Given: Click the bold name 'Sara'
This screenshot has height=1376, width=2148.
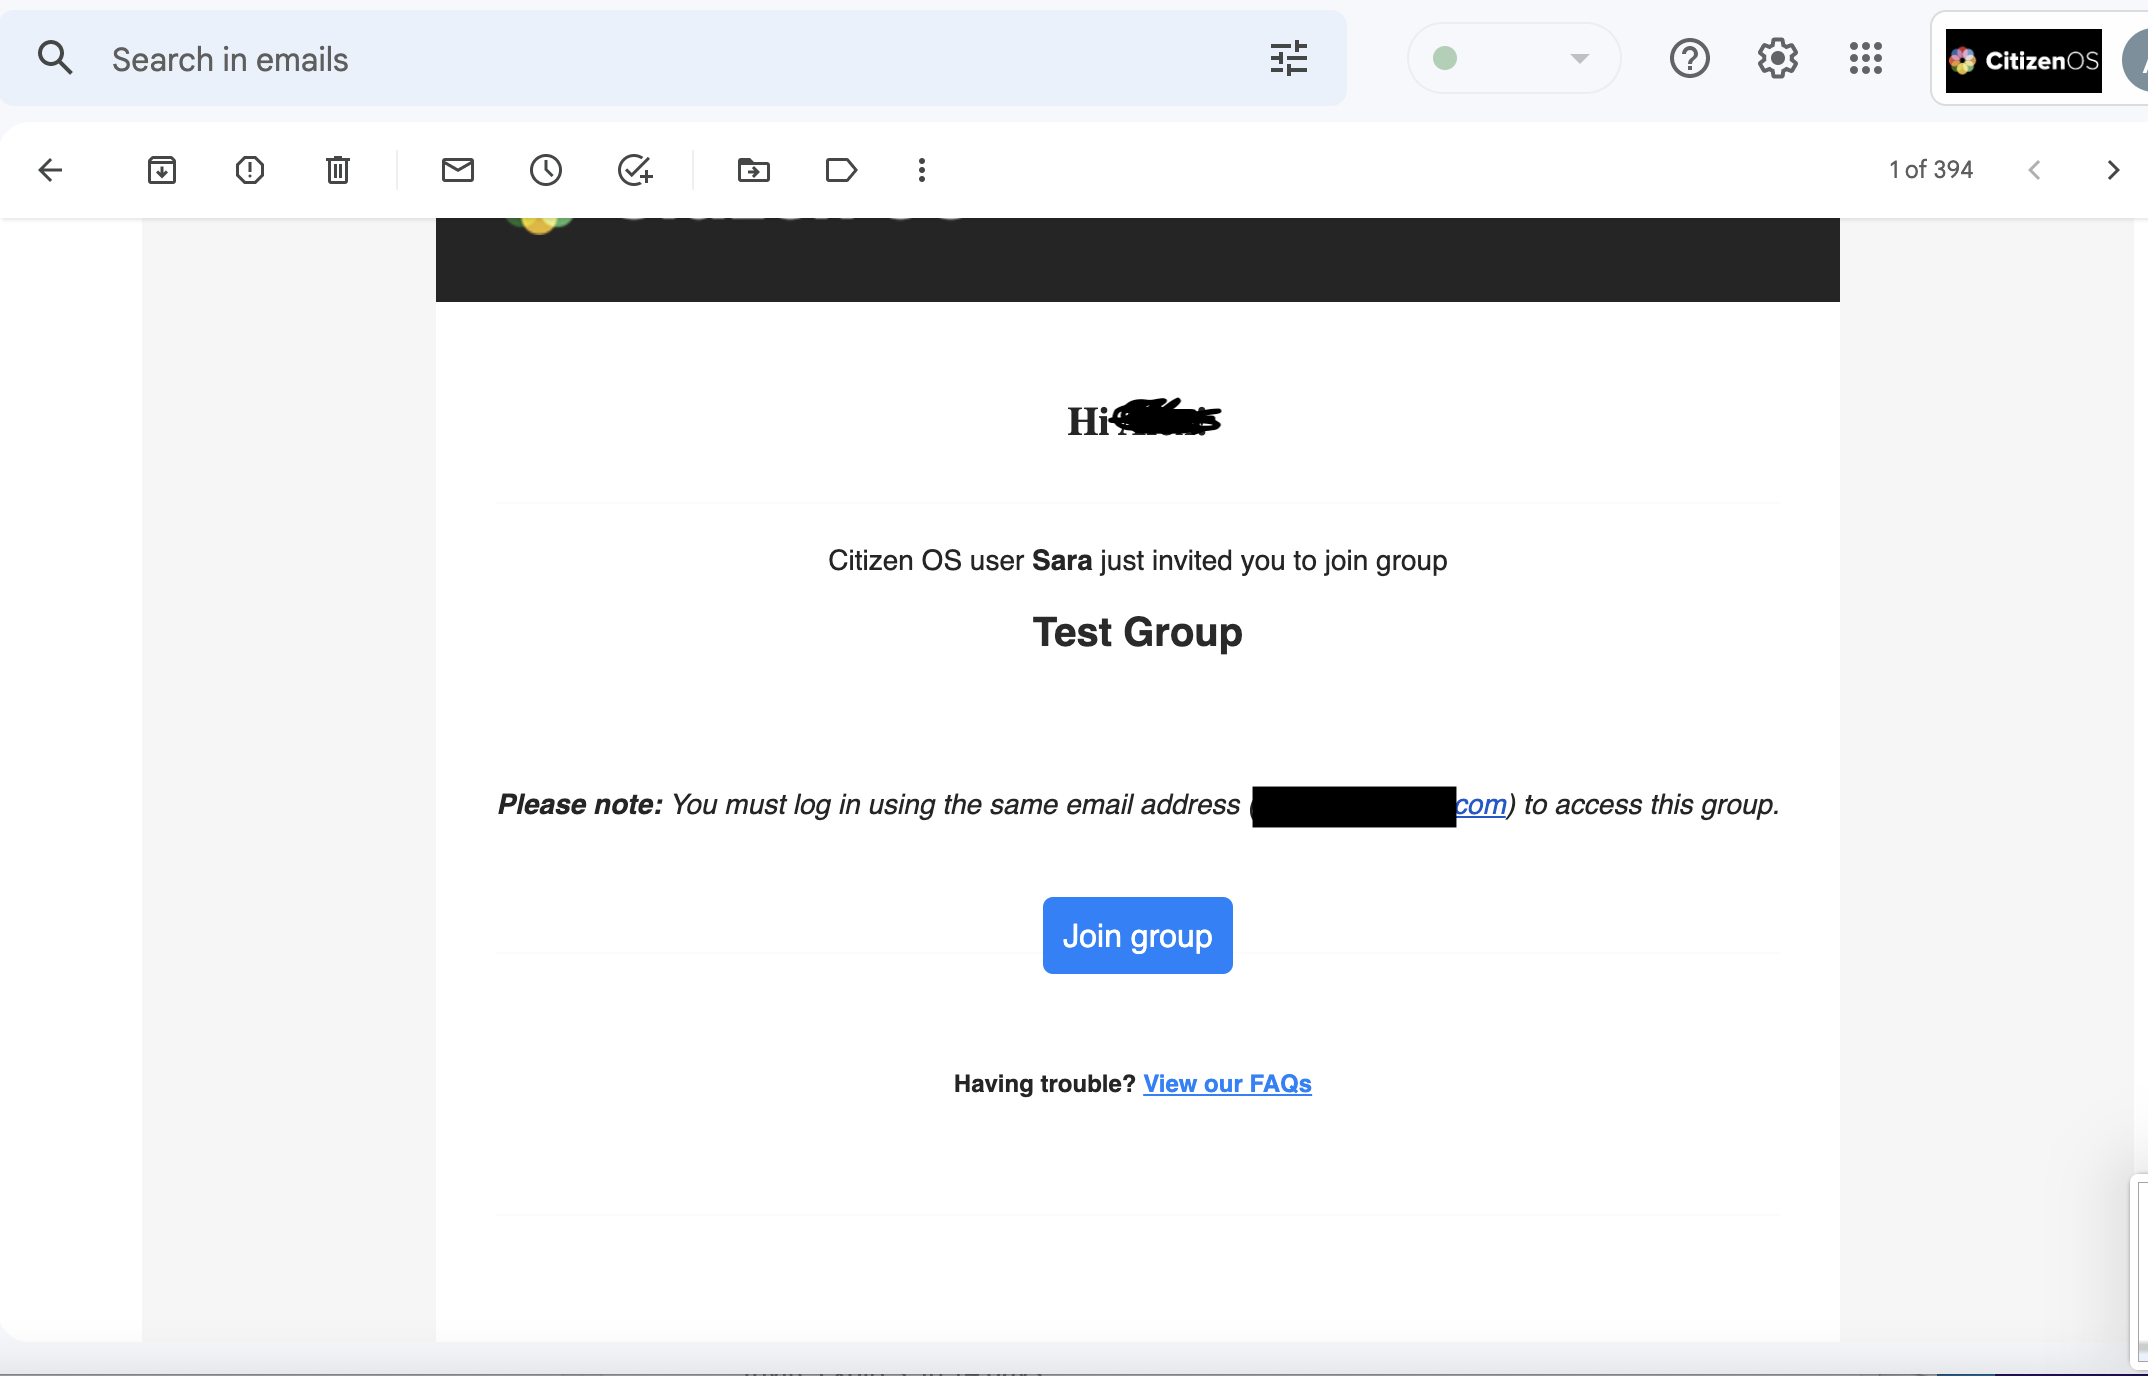Looking at the screenshot, I should tap(1062, 561).
